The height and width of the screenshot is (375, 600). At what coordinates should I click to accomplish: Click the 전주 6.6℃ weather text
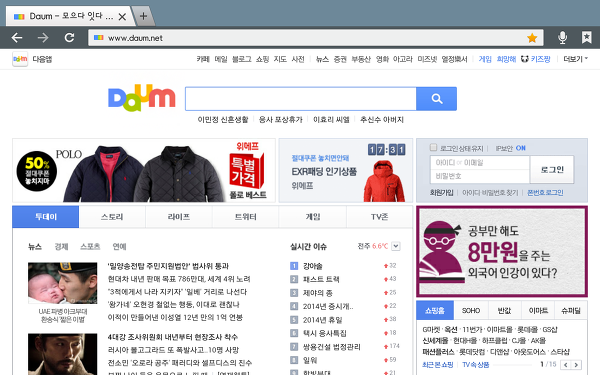click(373, 246)
